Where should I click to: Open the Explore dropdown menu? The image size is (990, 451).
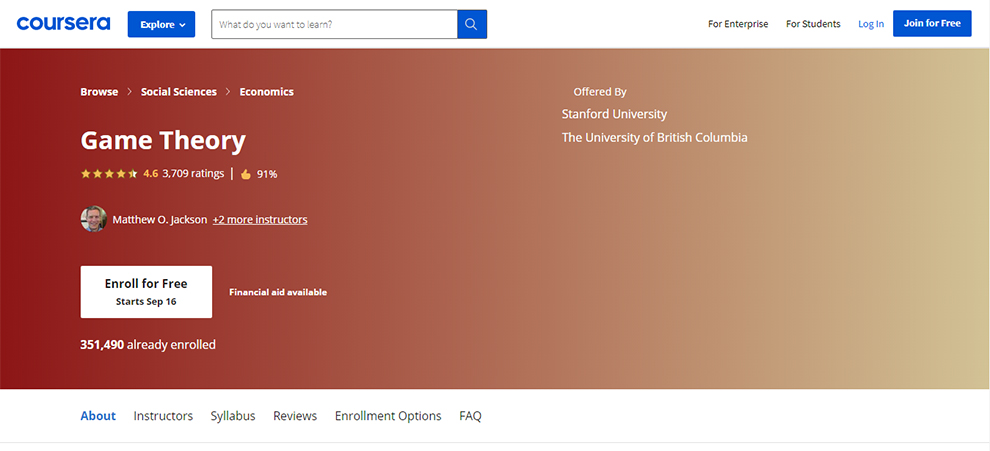click(x=161, y=24)
